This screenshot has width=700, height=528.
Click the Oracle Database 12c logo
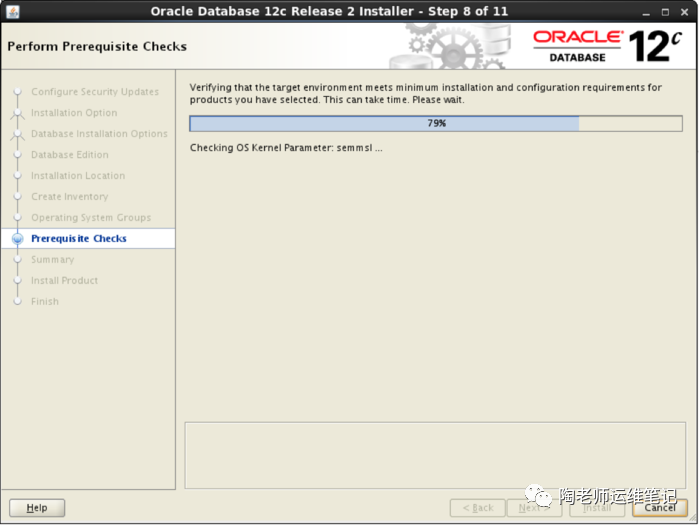coord(608,46)
